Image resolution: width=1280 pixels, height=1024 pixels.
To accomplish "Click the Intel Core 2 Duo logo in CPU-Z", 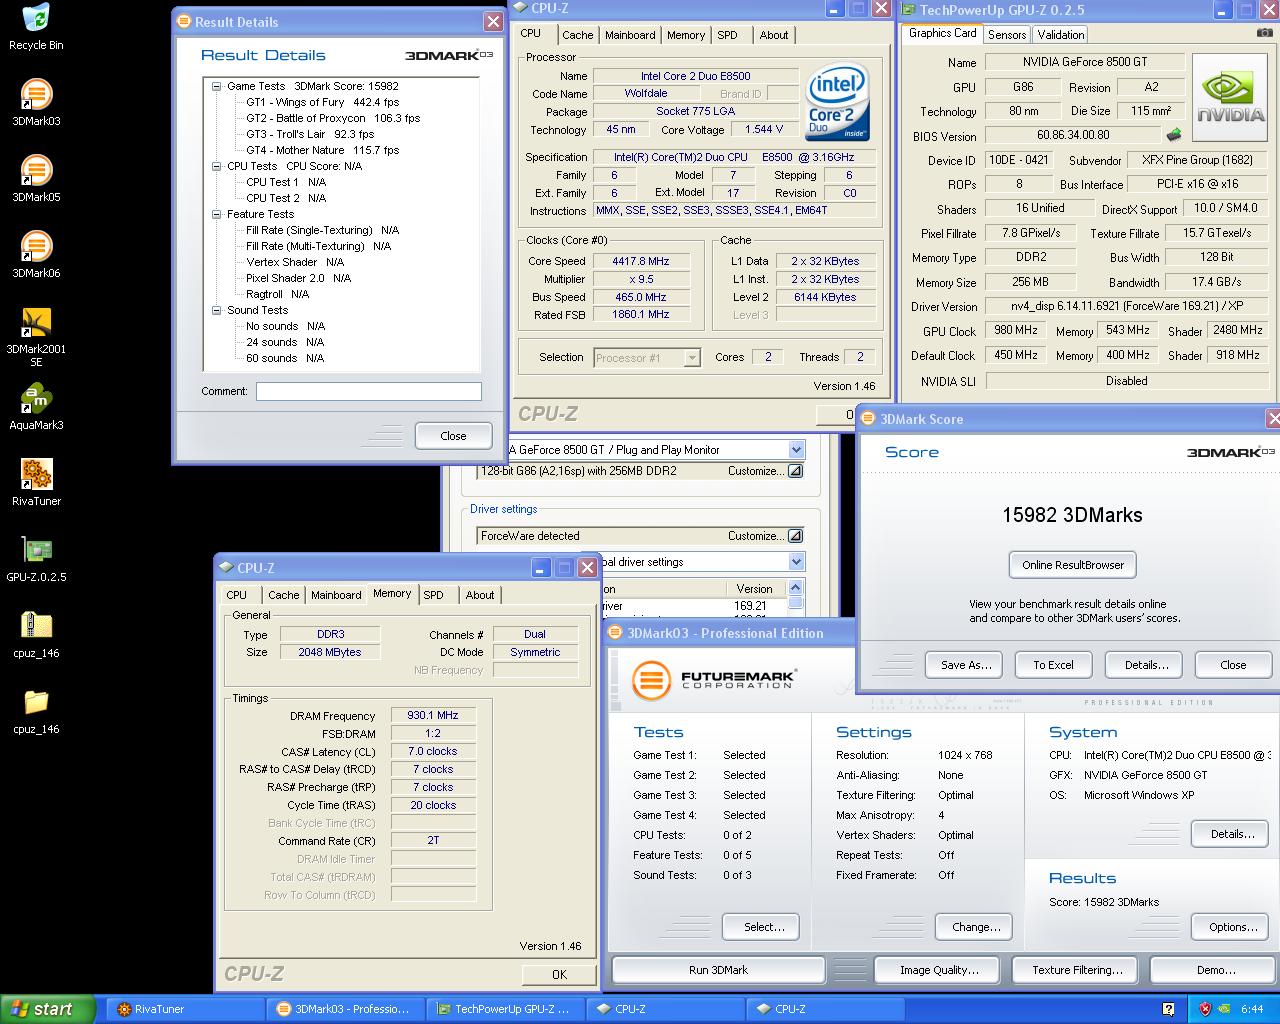I will pos(838,103).
